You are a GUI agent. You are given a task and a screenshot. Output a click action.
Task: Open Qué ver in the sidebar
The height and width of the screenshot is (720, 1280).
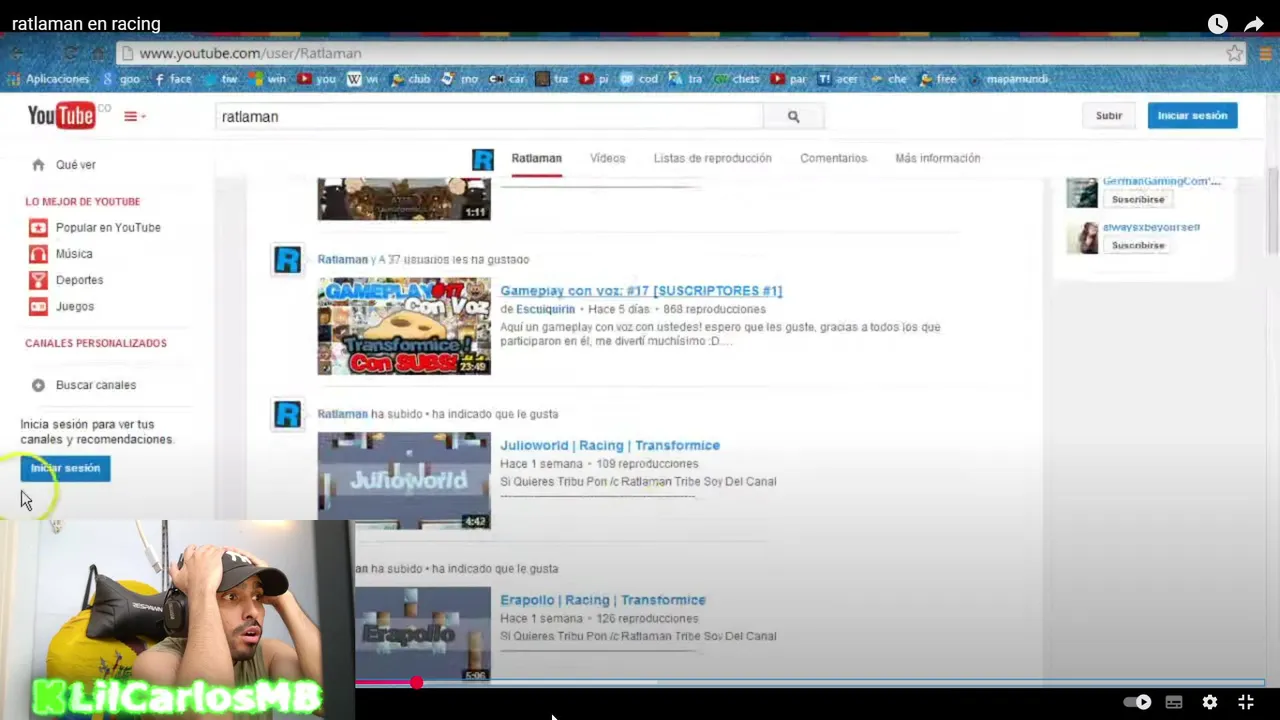click(x=76, y=165)
